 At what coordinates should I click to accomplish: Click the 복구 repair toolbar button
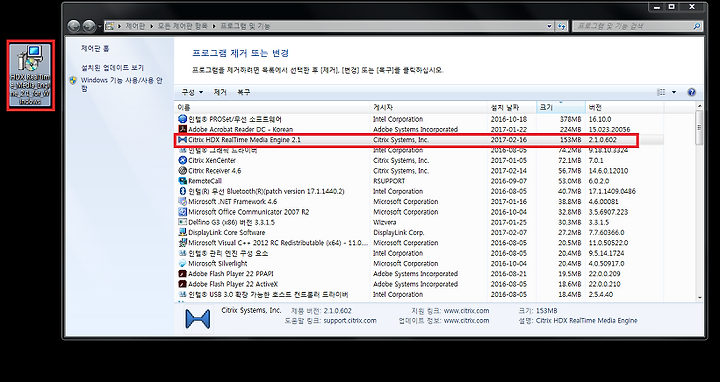click(244, 92)
